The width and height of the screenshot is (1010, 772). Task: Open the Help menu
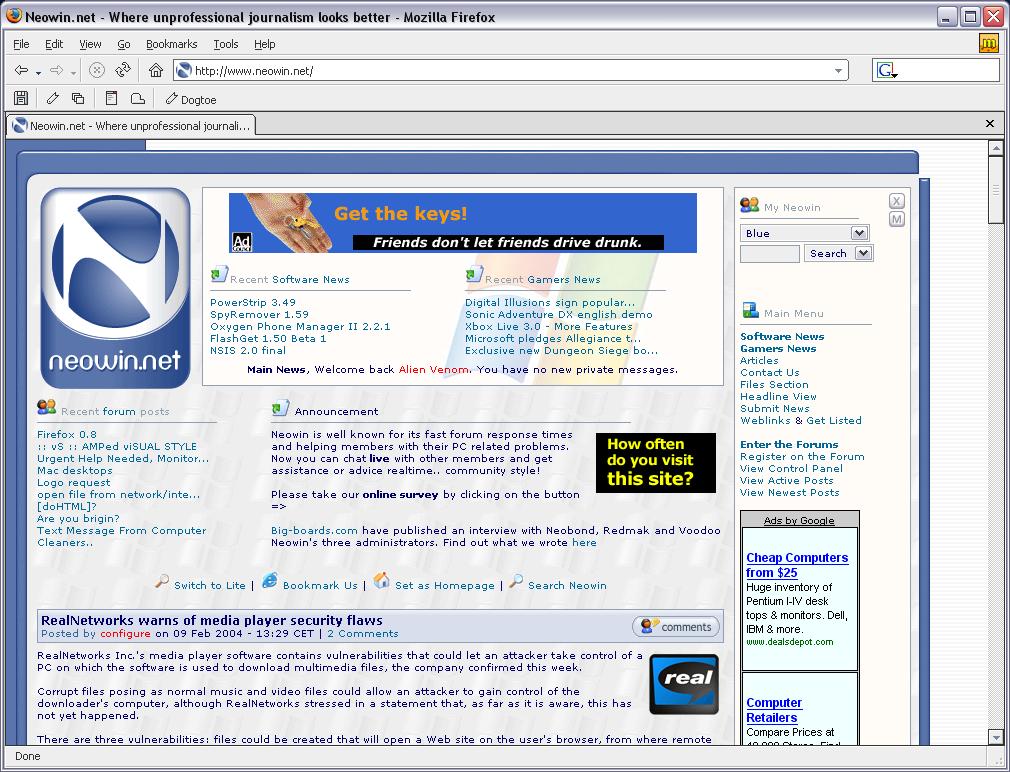(264, 44)
